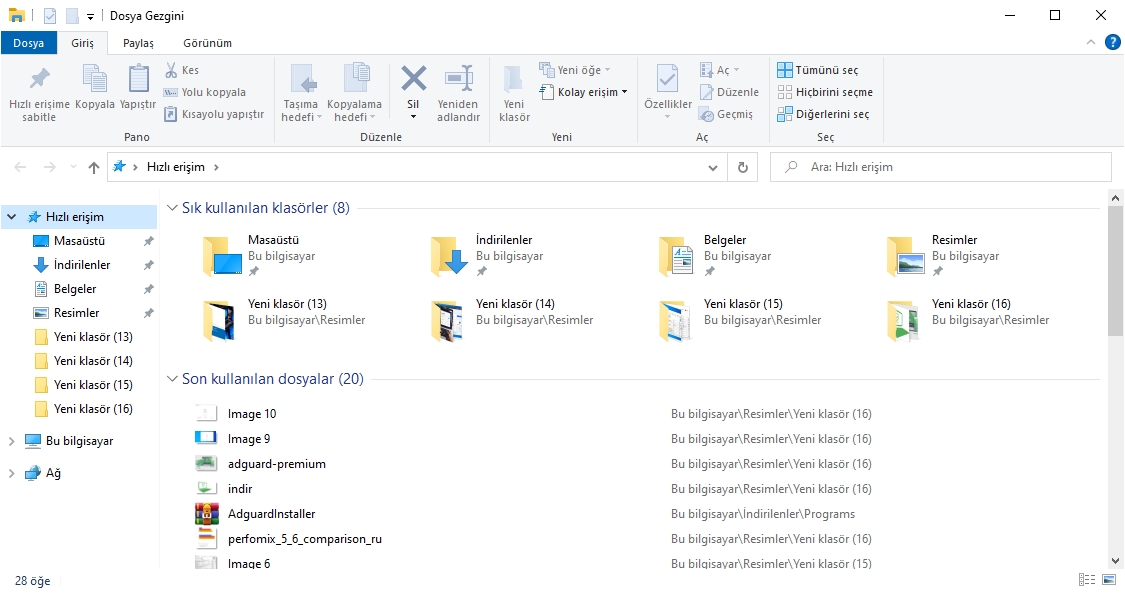The image size is (1125, 593).
Task: Select Belgeler in the navigation pane
Action: [75, 289]
